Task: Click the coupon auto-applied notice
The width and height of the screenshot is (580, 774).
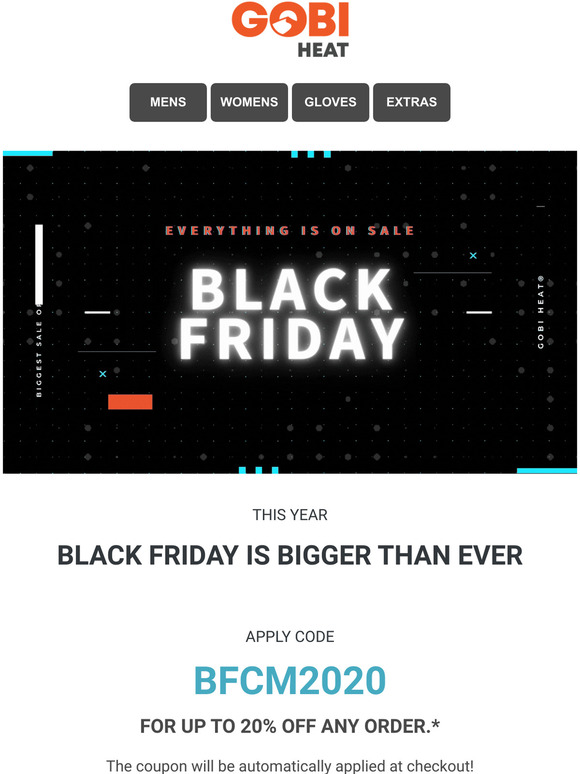Action: (290, 766)
